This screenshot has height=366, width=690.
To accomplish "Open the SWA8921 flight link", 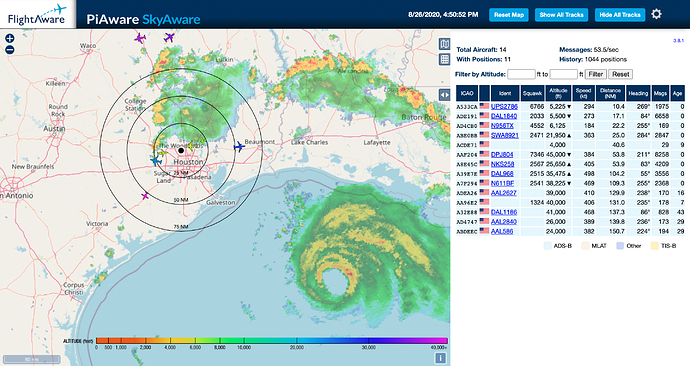I will point(505,135).
